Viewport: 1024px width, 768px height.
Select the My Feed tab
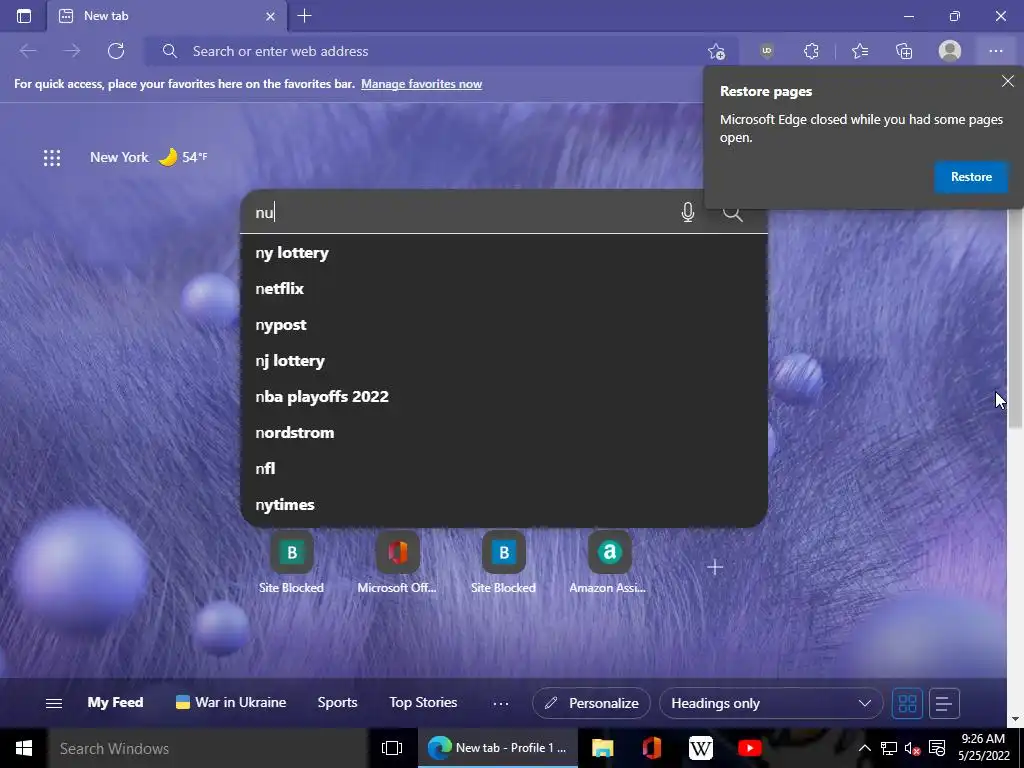coord(115,703)
